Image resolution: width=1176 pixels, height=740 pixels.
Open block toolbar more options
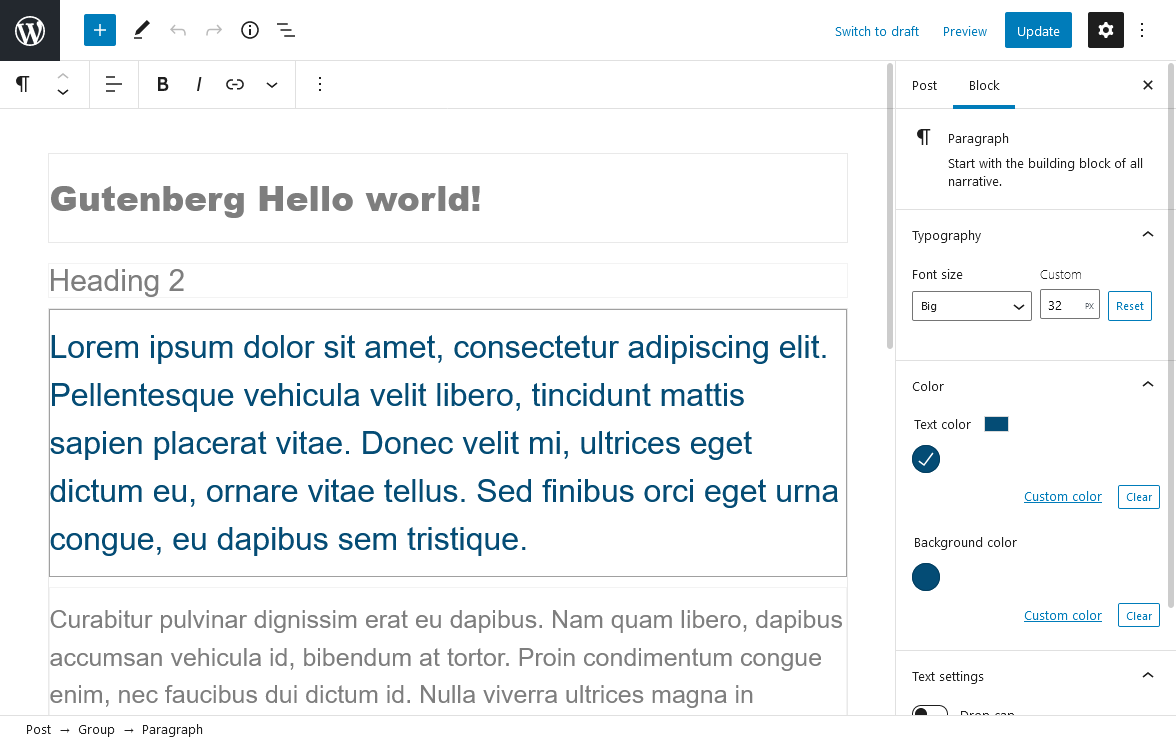320,85
